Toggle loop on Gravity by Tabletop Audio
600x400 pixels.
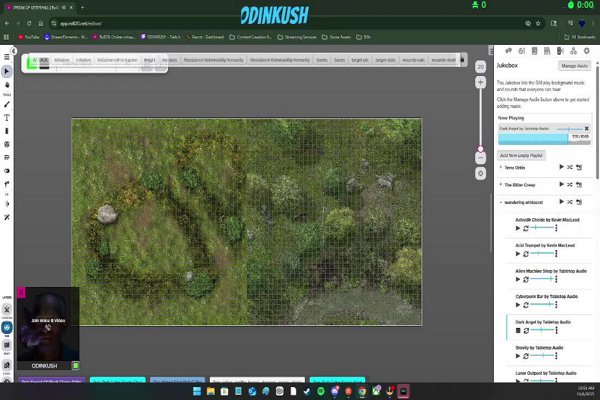click(x=526, y=357)
